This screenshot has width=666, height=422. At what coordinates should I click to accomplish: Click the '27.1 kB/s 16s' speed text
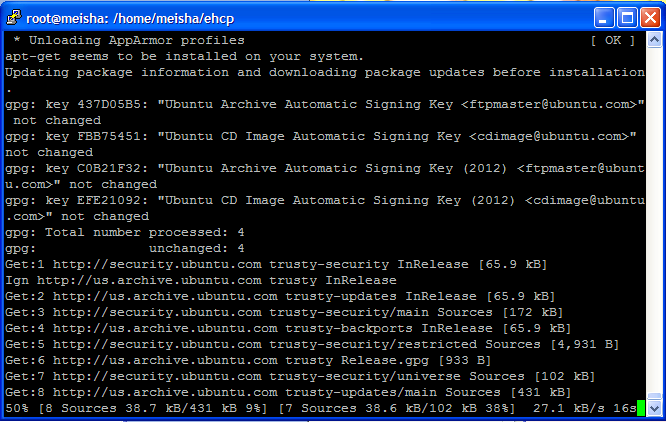tap(584, 408)
